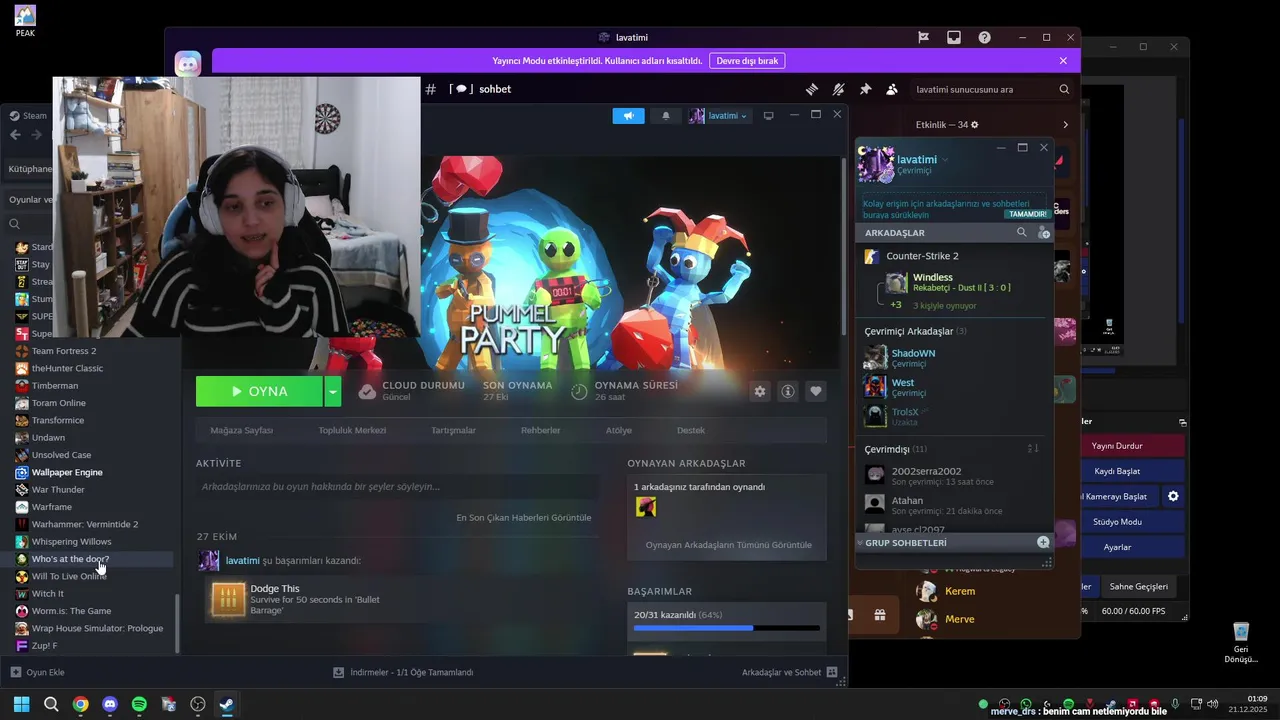Search friends in Steam friends list
Image resolution: width=1280 pixels, height=720 pixels.
[1021, 232]
